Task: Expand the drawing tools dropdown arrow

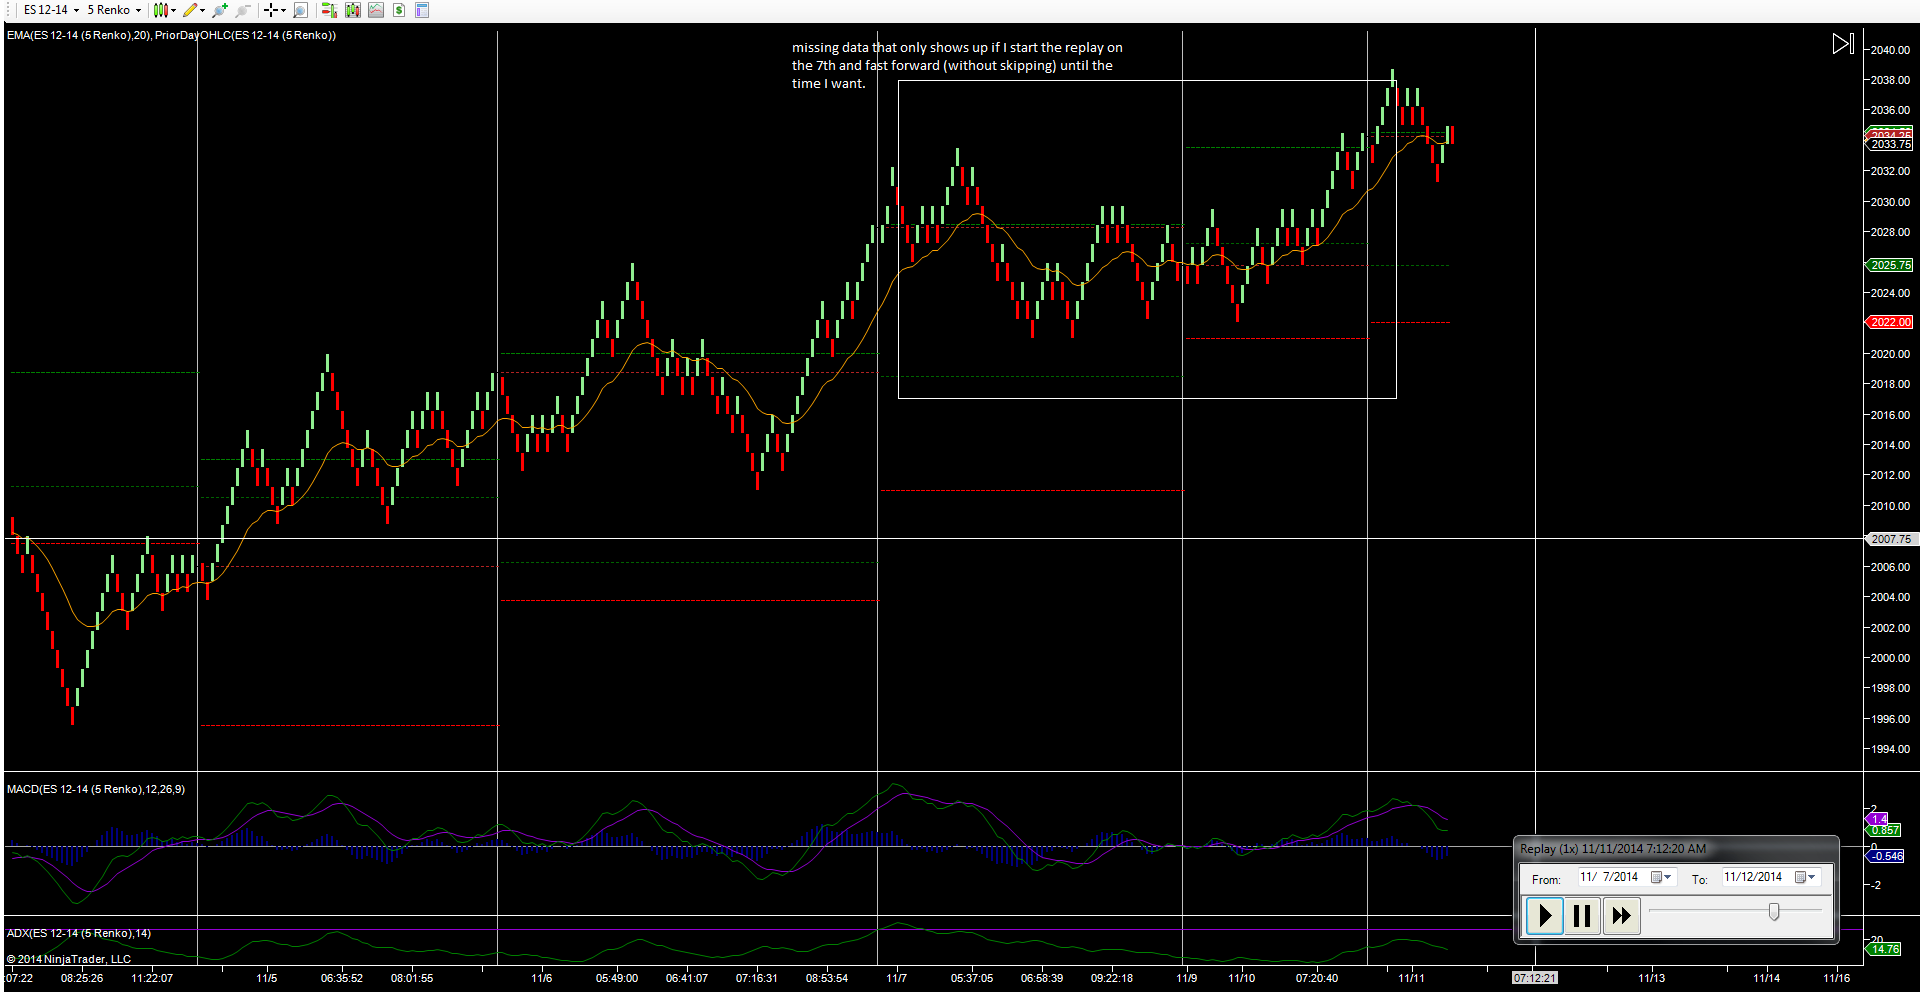Action: [x=203, y=10]
